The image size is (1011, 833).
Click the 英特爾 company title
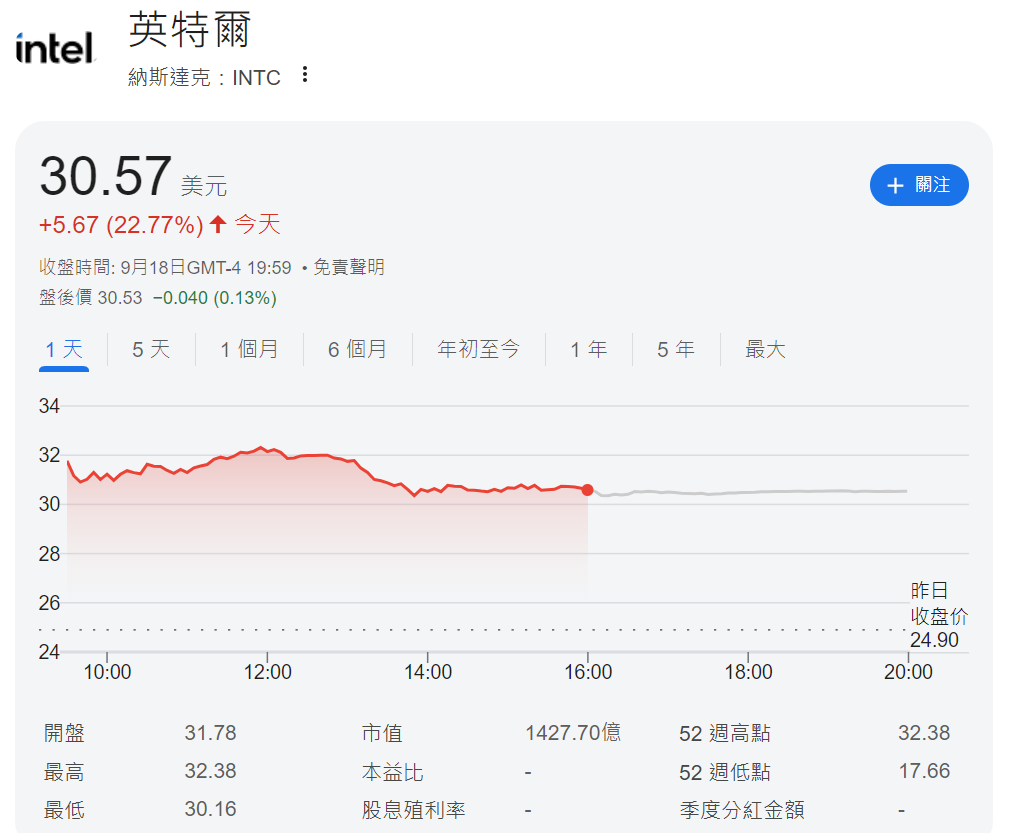(x=190, y=30)
